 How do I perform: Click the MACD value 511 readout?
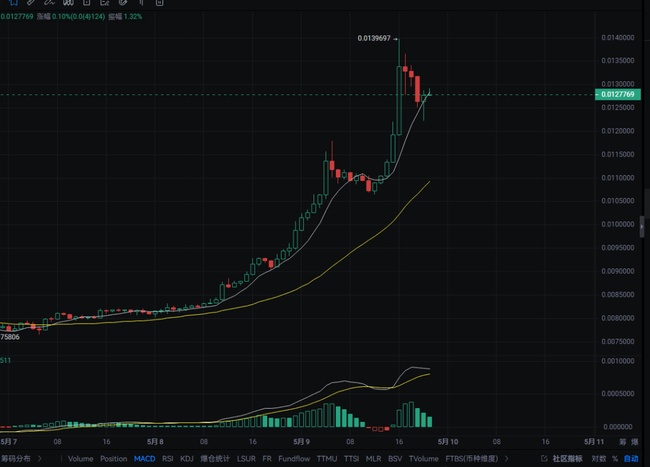5,361
